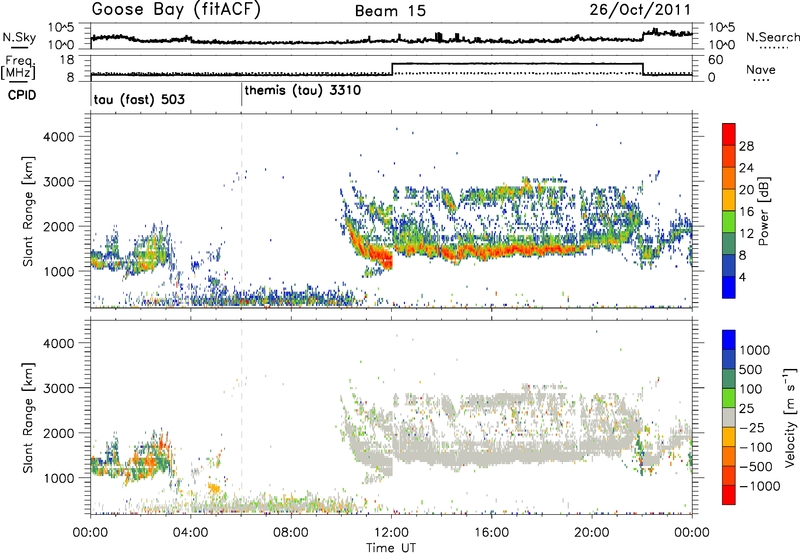This screenshot has height=554, width=800.
Task: Click power panel "Slant Range [km]" label
Action: [x=29, y=211]
